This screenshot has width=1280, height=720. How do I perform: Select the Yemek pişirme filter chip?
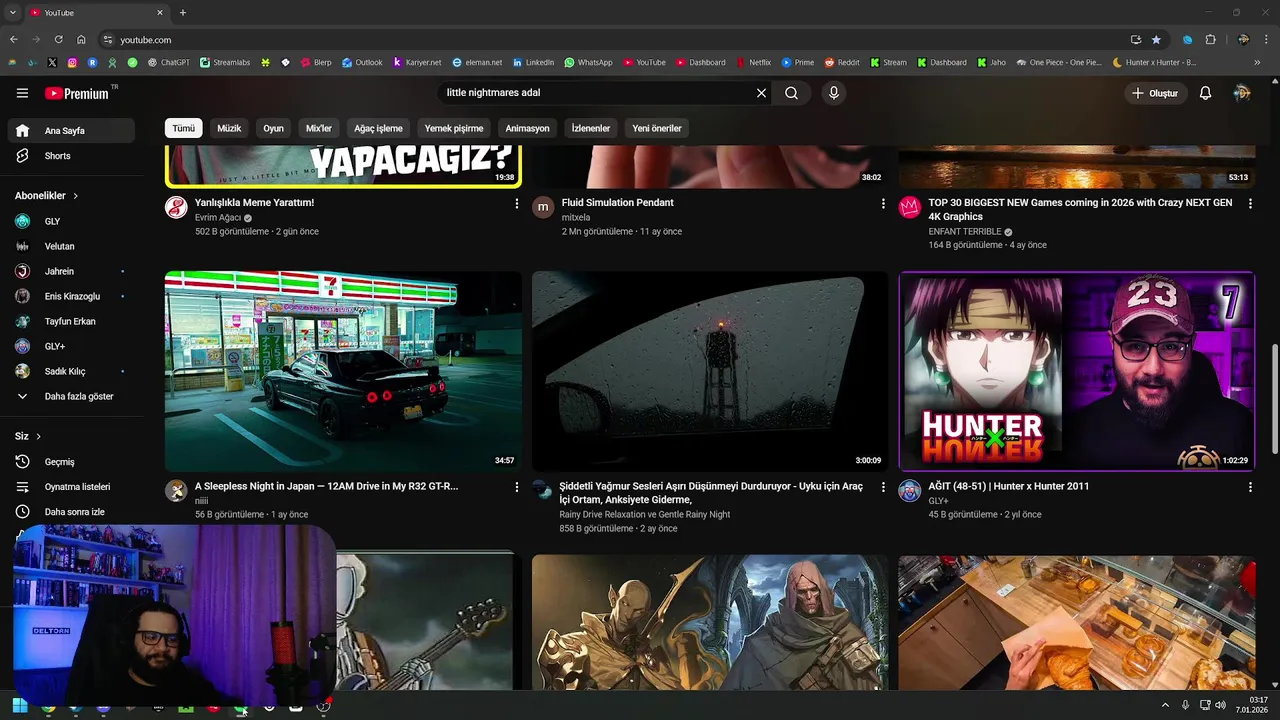click(x=454, y=128)
